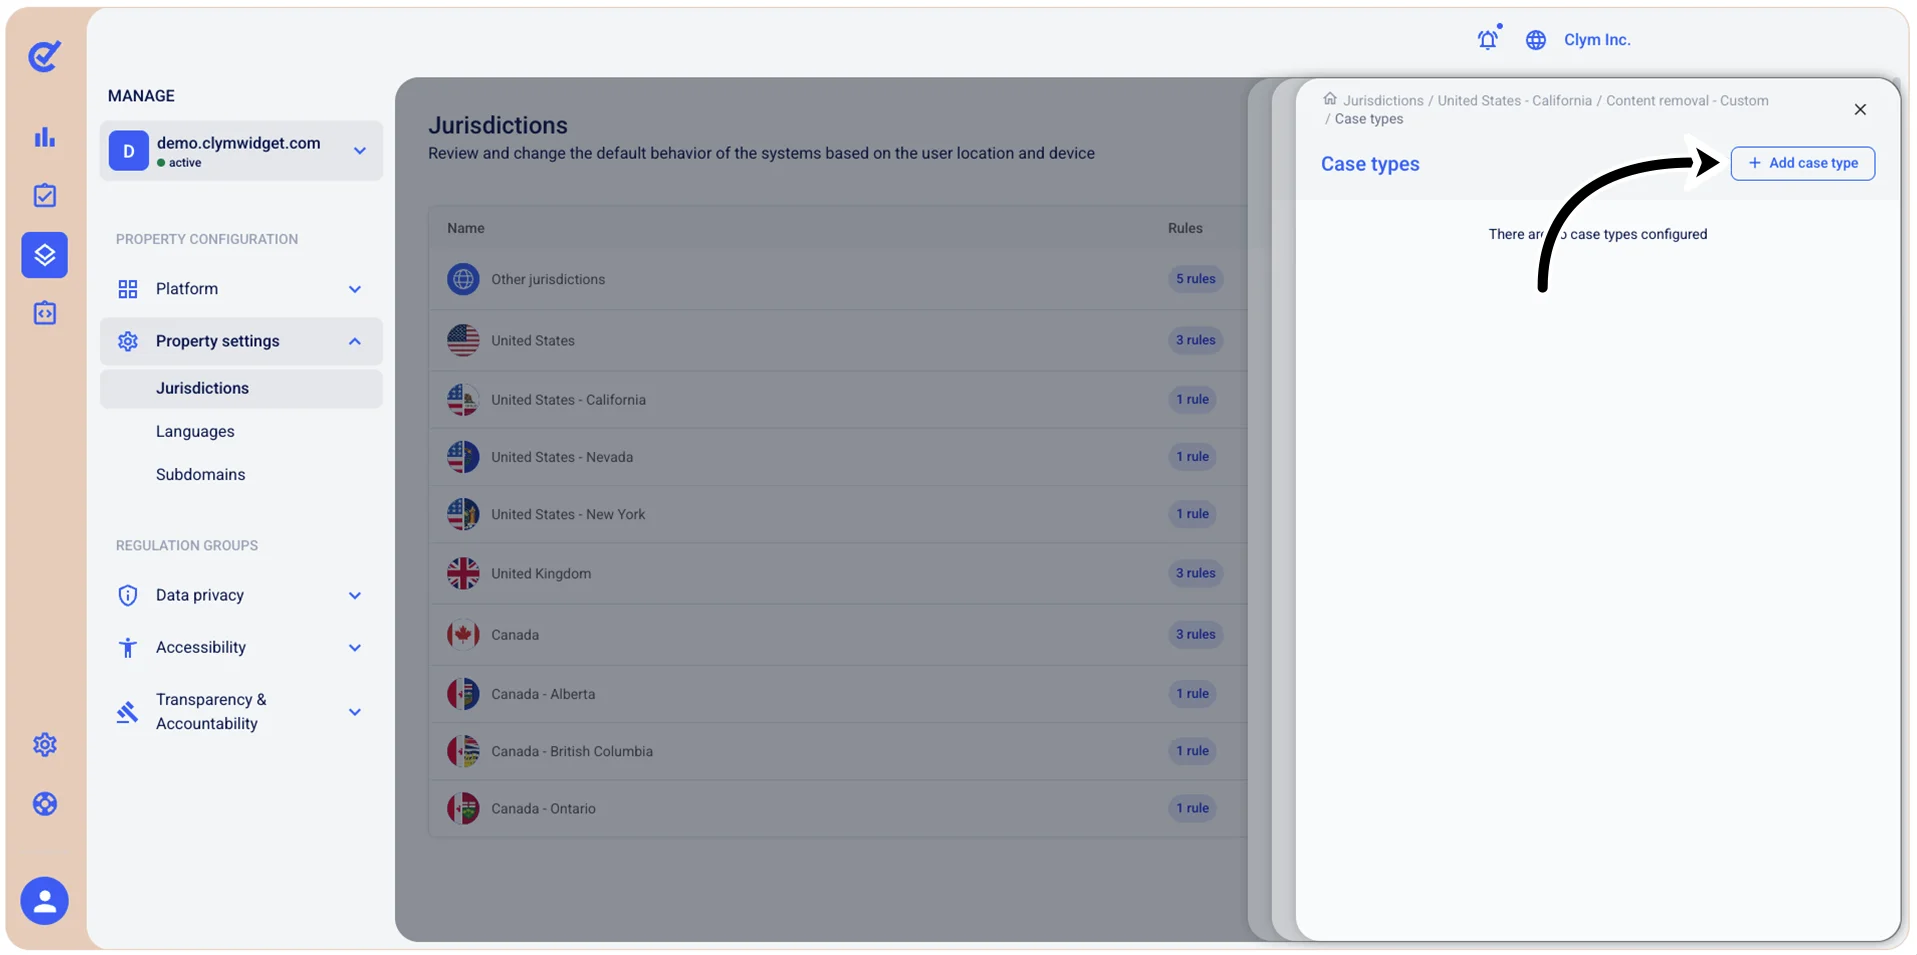1917x955 pixels.
Task: Expand the demo.clymwidget.com property selector
Action: pyautogui.click(x=241, y=151)
